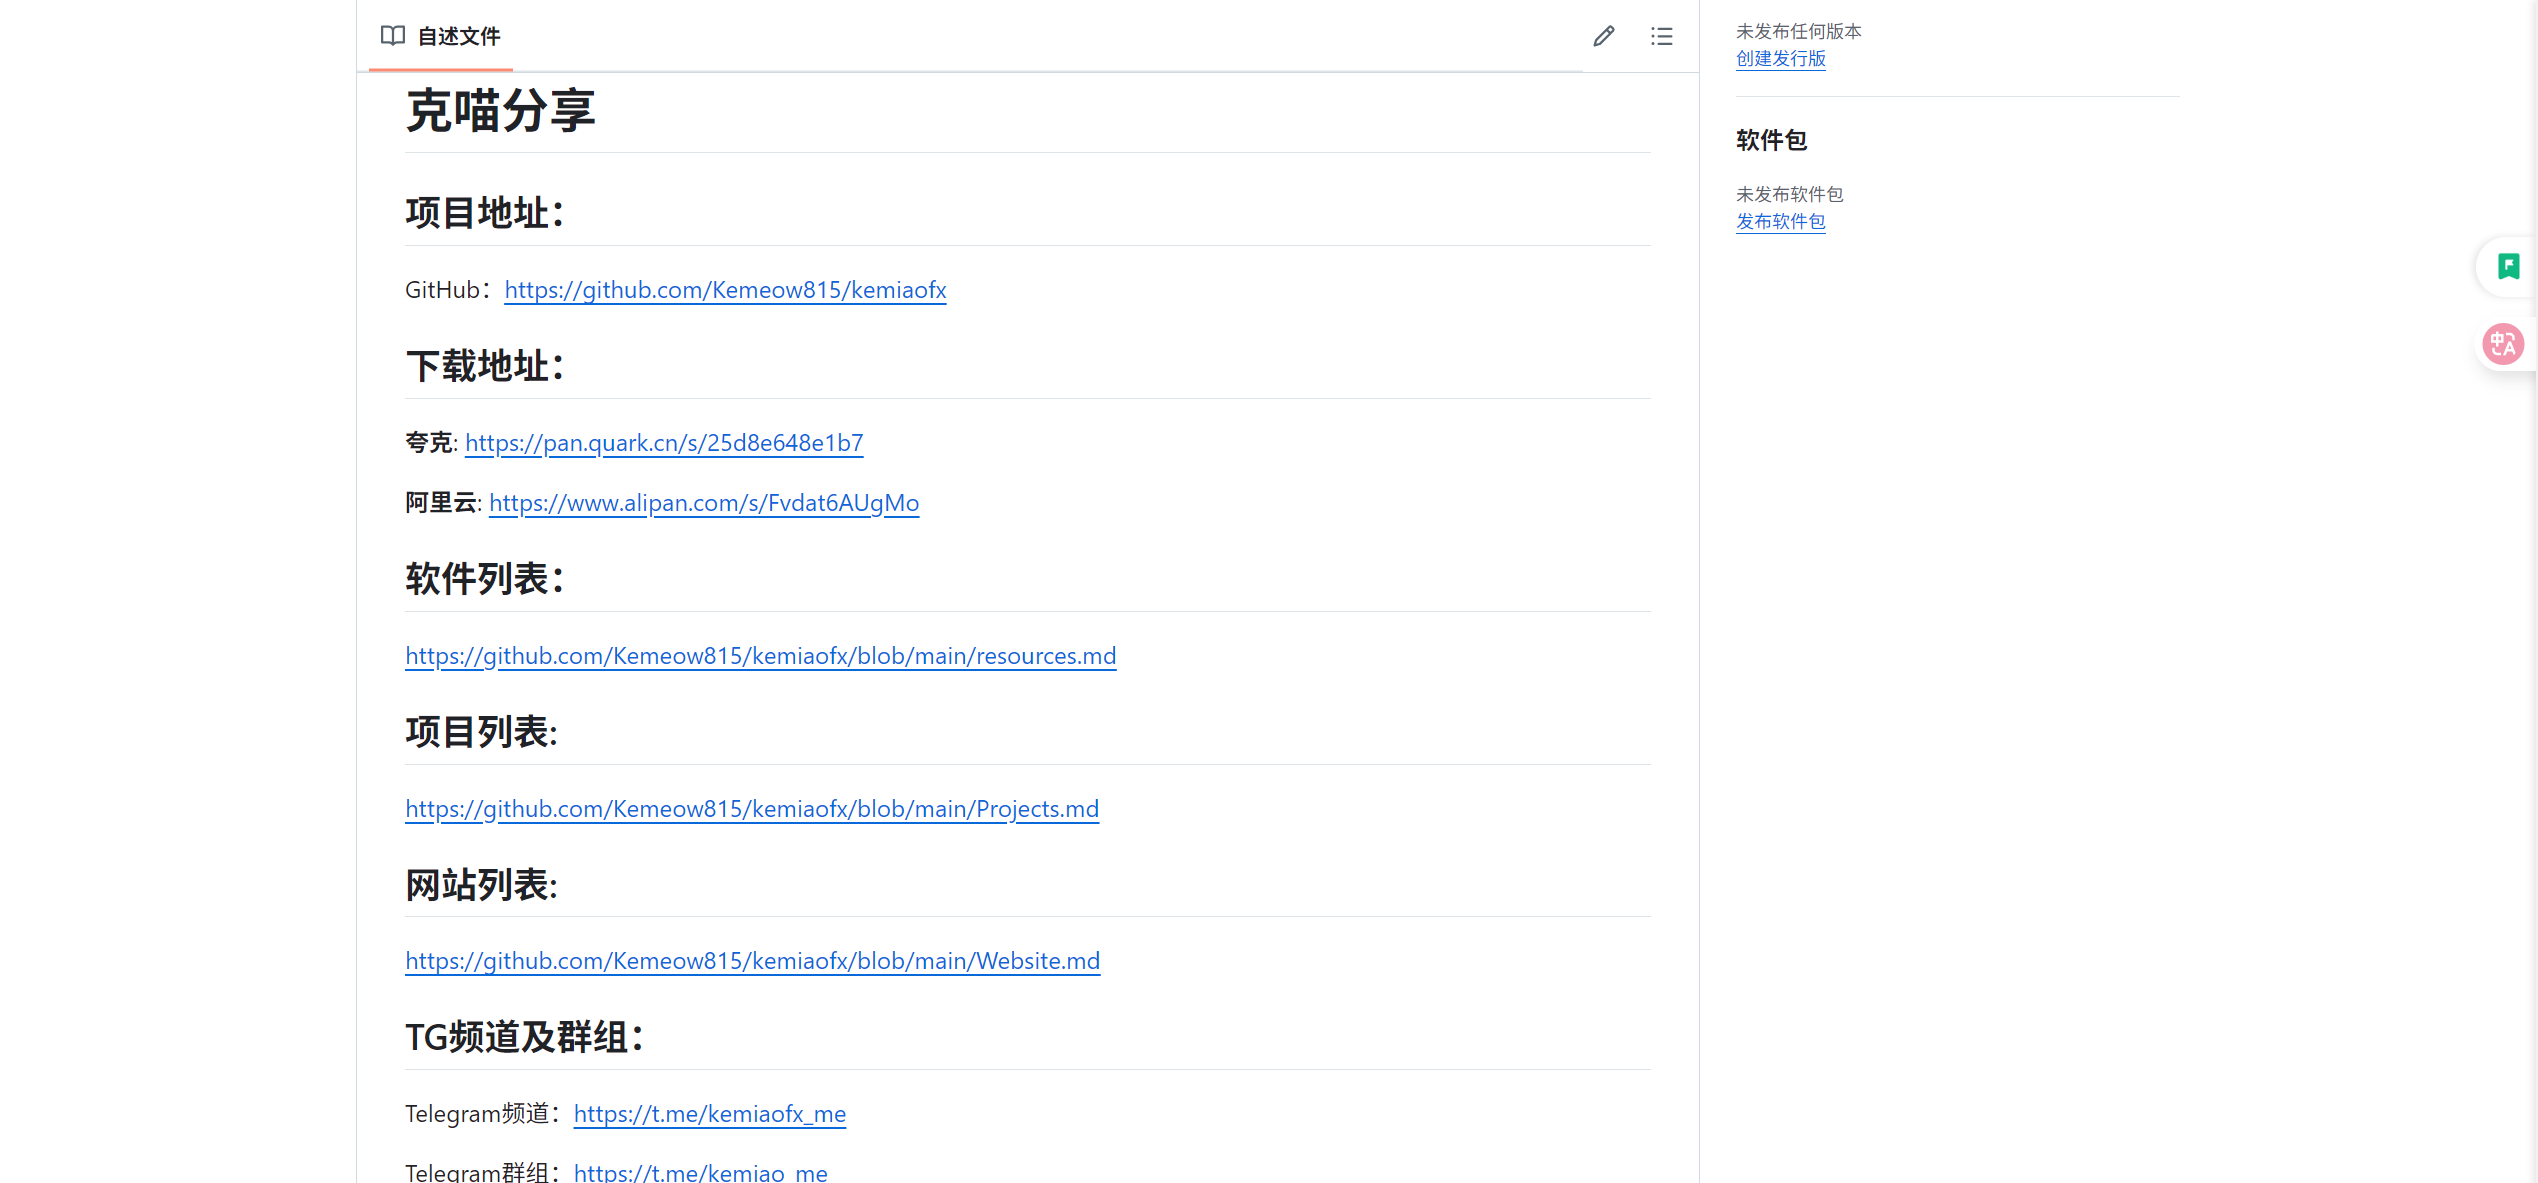
Task: Click the book icon beside 自述文件
Action: [393, 36]
